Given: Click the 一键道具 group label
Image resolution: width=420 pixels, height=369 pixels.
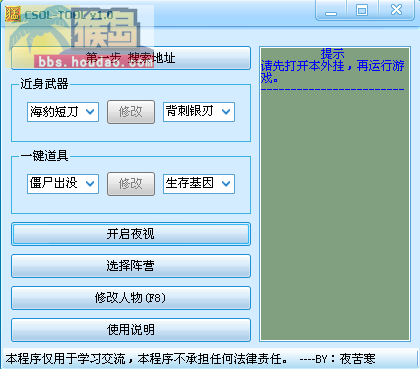Looking at the screenshot, I should click(44, 156).
